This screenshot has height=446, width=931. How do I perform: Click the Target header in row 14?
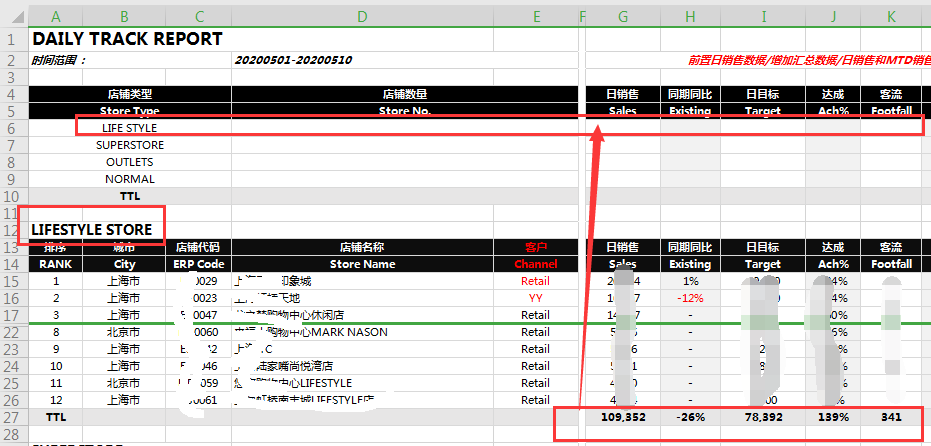763,264
